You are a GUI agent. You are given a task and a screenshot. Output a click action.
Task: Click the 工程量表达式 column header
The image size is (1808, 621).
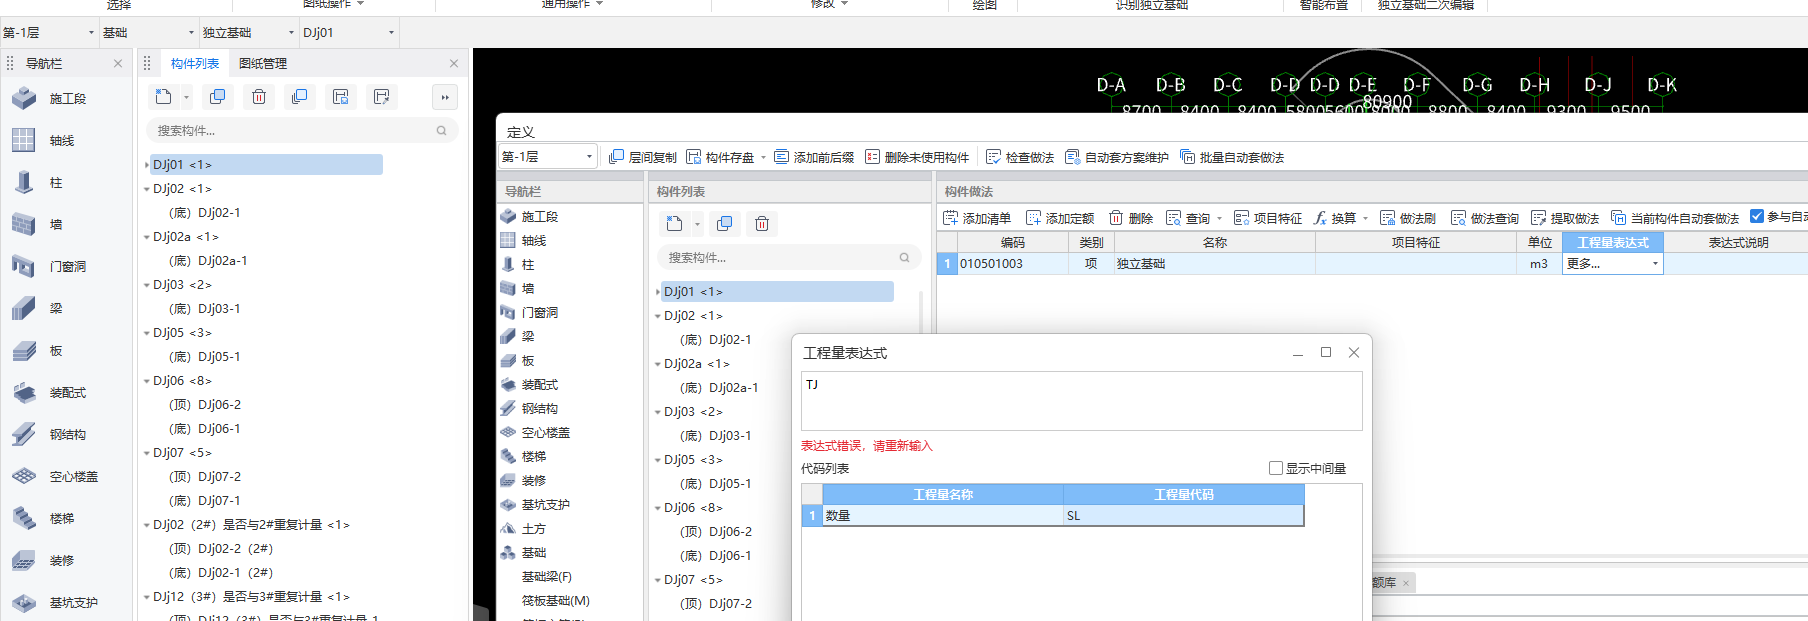click(x=1612, y=242)
